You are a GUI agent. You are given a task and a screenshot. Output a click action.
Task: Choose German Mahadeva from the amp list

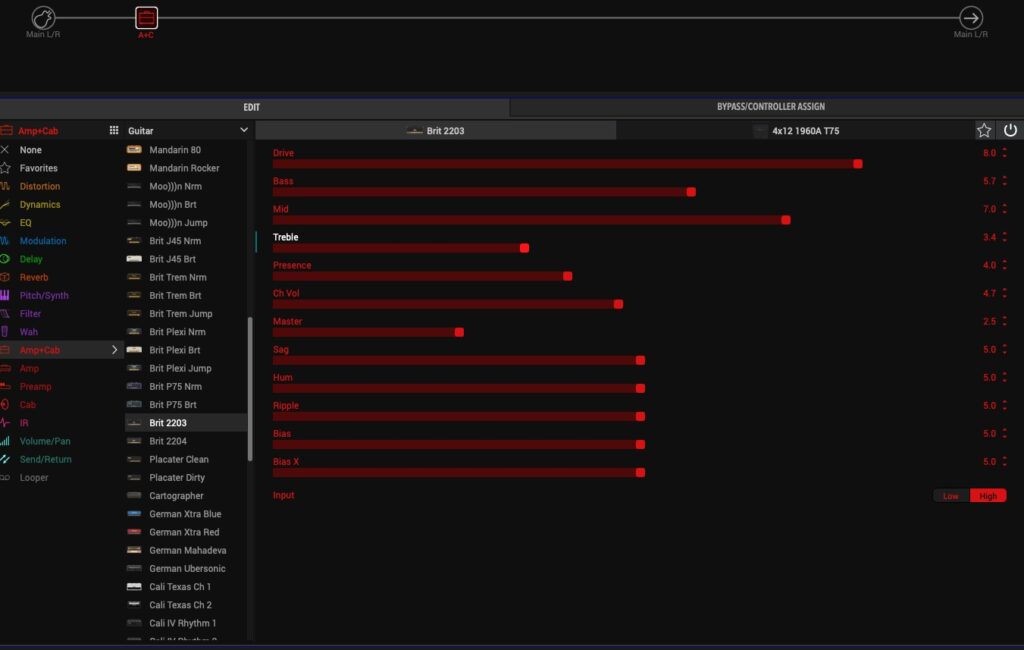(x=187, y=550)
